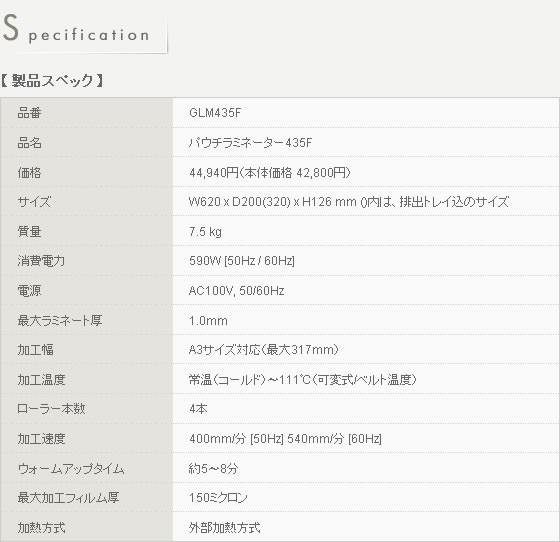This screenshot has width=560, height=542.
Task: Select the 7.5 kg weight value
Action: point(205,232)
